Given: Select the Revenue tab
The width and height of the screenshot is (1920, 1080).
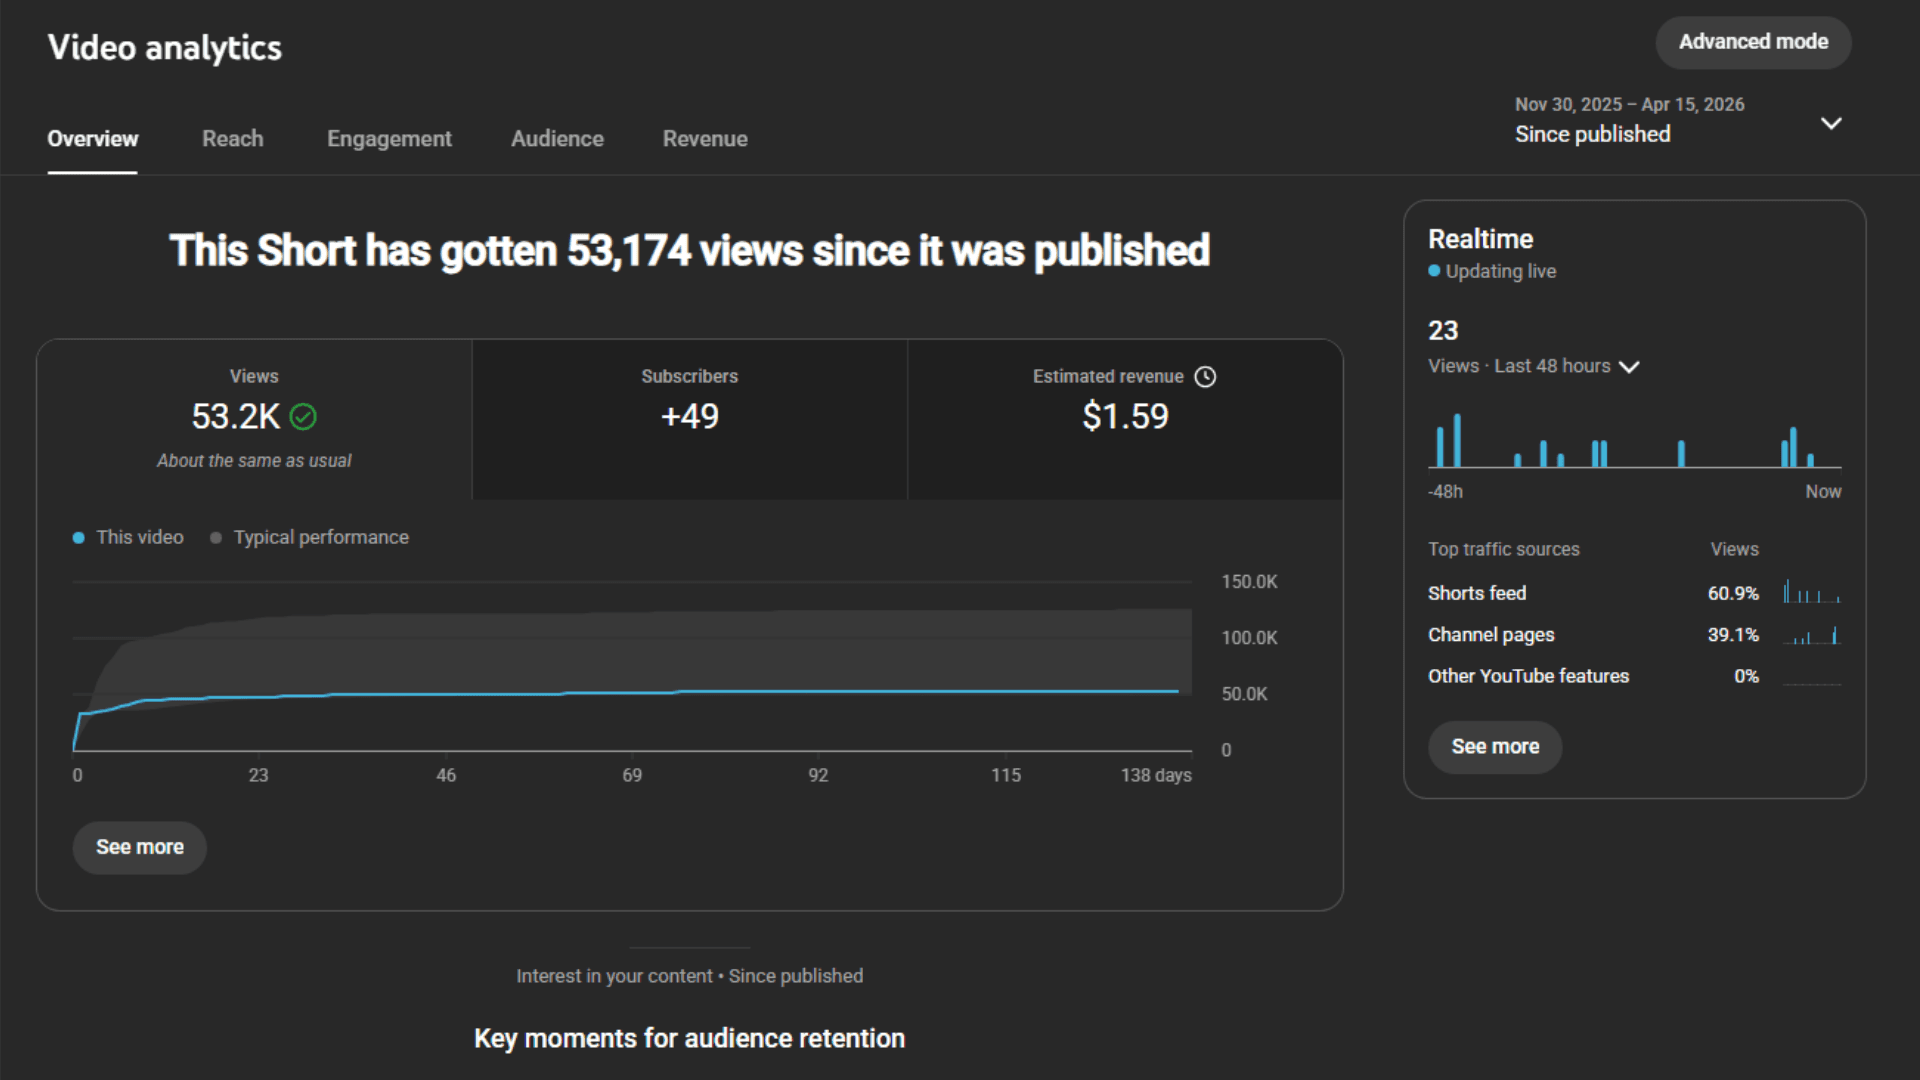Looking at the screenshot, I should pyautogui.click(x=705, y=139).
